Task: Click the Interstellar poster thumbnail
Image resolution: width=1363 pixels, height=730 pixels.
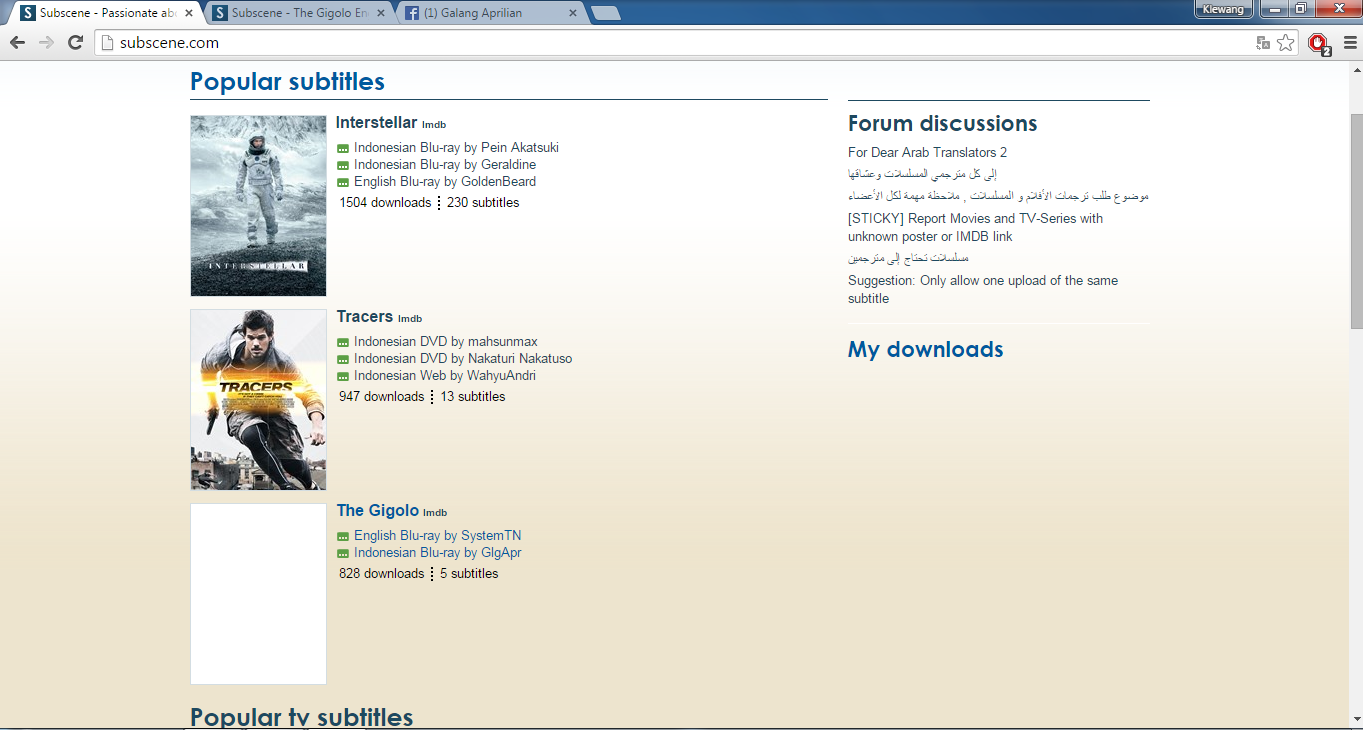Action: point(258,206)
